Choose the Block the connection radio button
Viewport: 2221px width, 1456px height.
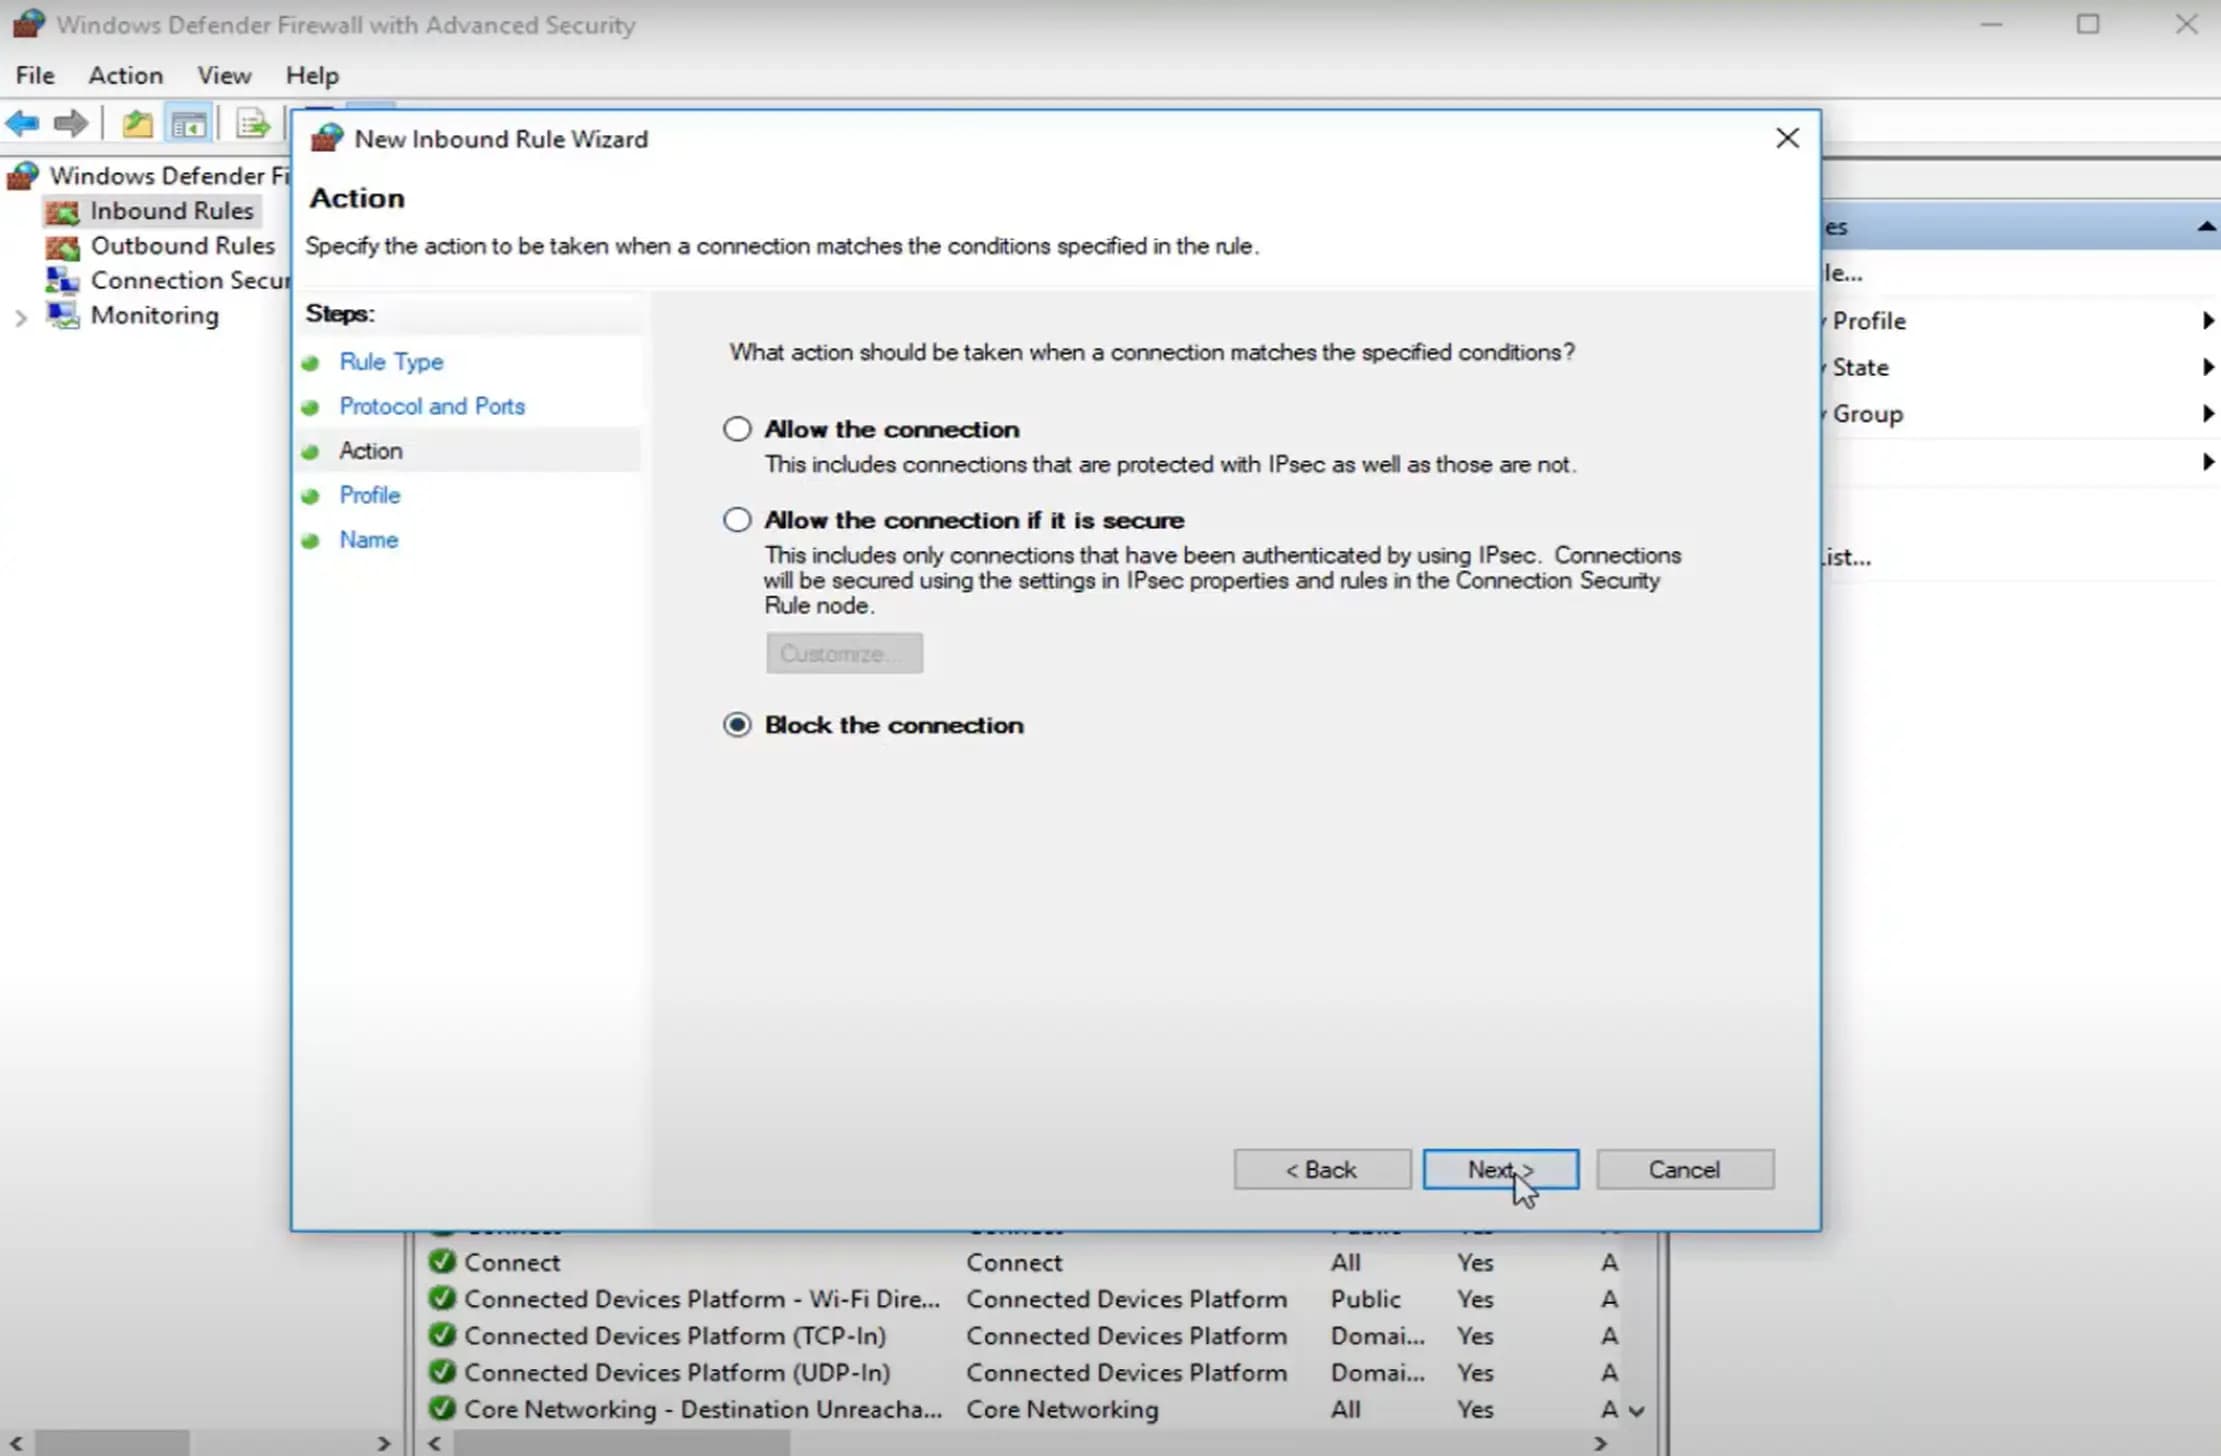[x=737, y=725]
